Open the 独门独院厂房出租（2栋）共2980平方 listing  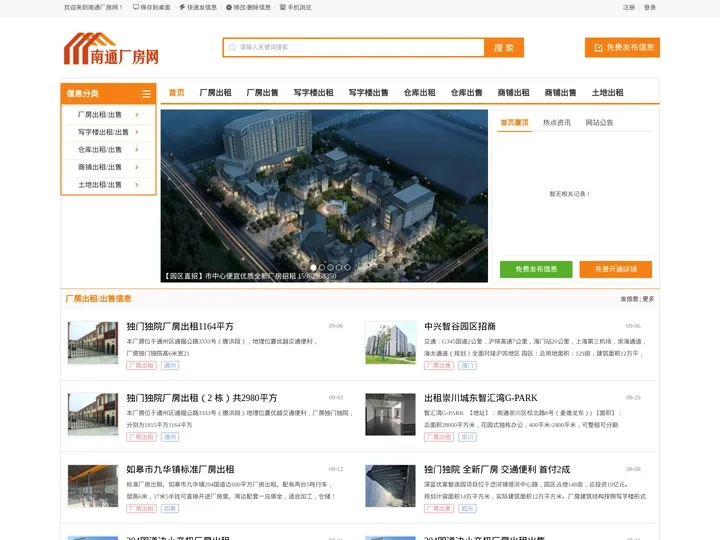click(202, 398)
